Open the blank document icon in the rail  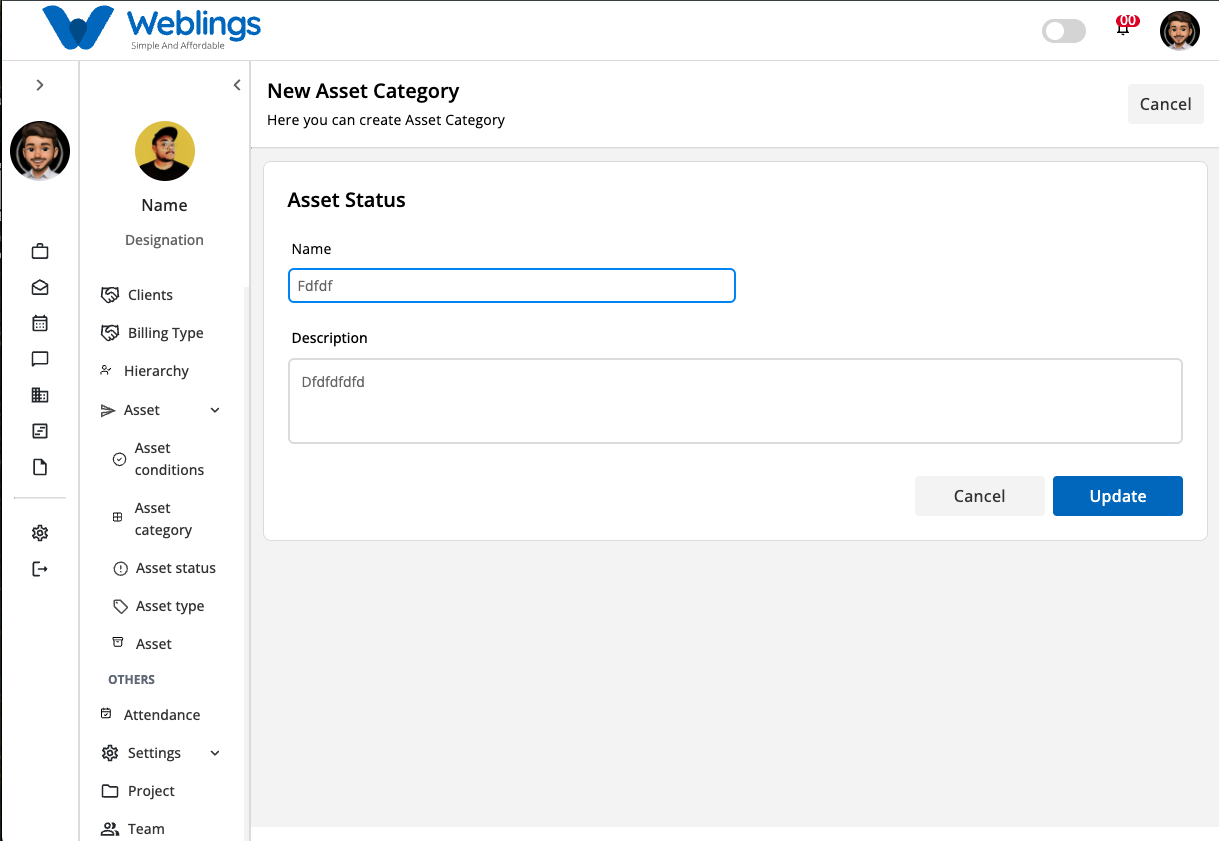[40, 467]
